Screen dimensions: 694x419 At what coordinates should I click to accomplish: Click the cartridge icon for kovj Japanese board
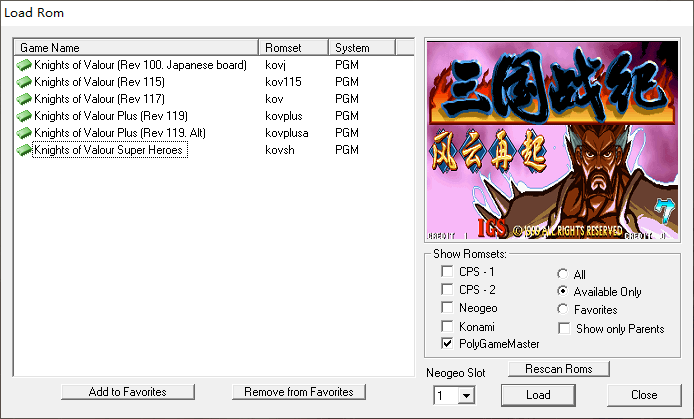coord(25,65)
